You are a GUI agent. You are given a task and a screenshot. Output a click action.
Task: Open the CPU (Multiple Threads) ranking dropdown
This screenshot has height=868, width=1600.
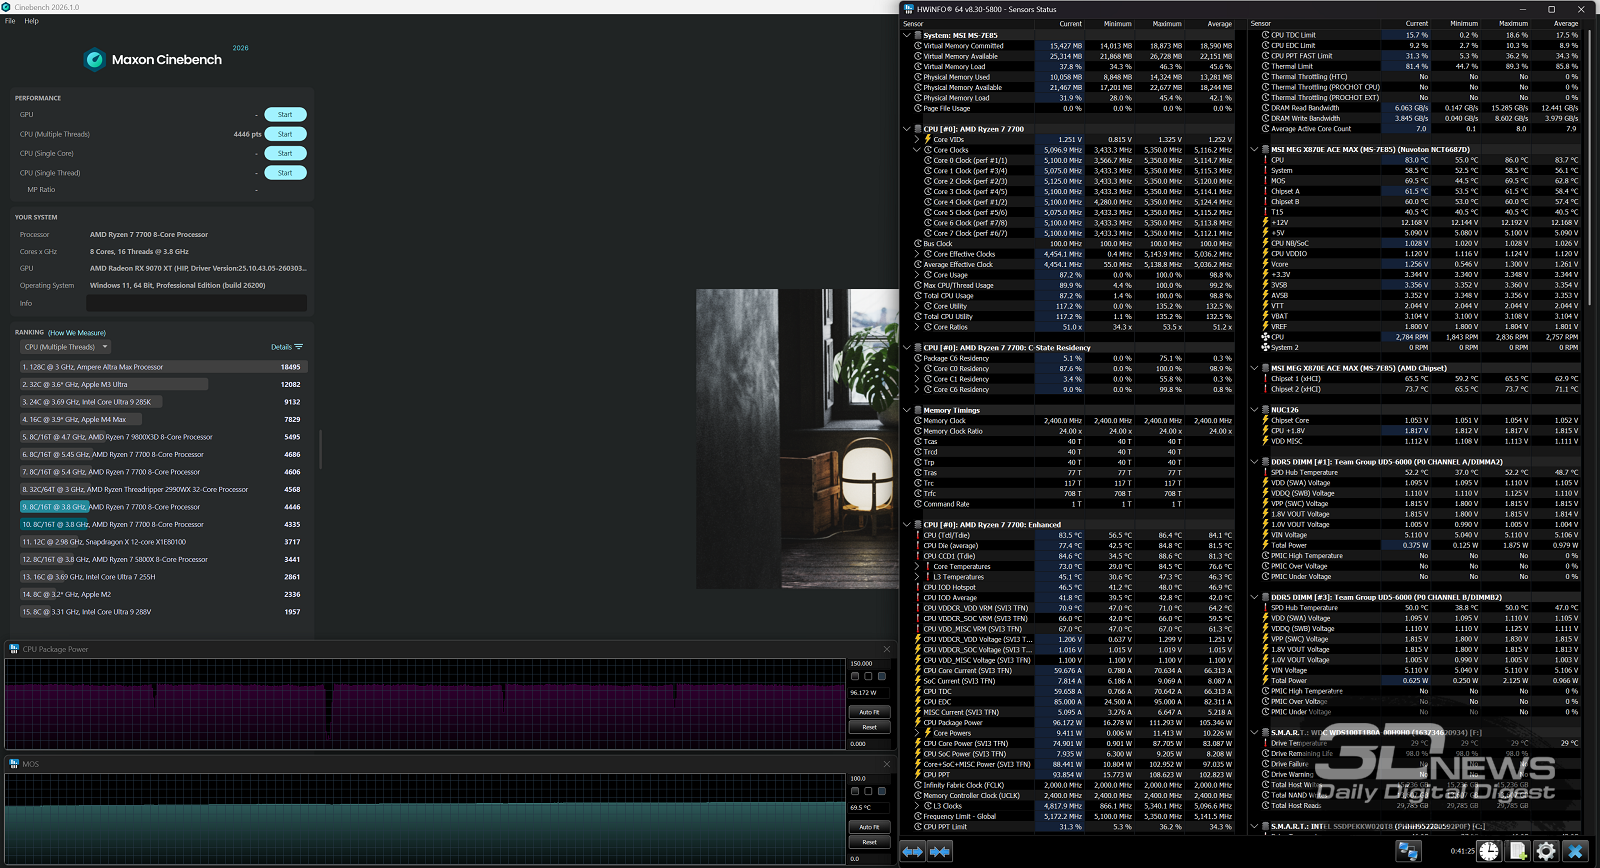(x=65, y=347)
